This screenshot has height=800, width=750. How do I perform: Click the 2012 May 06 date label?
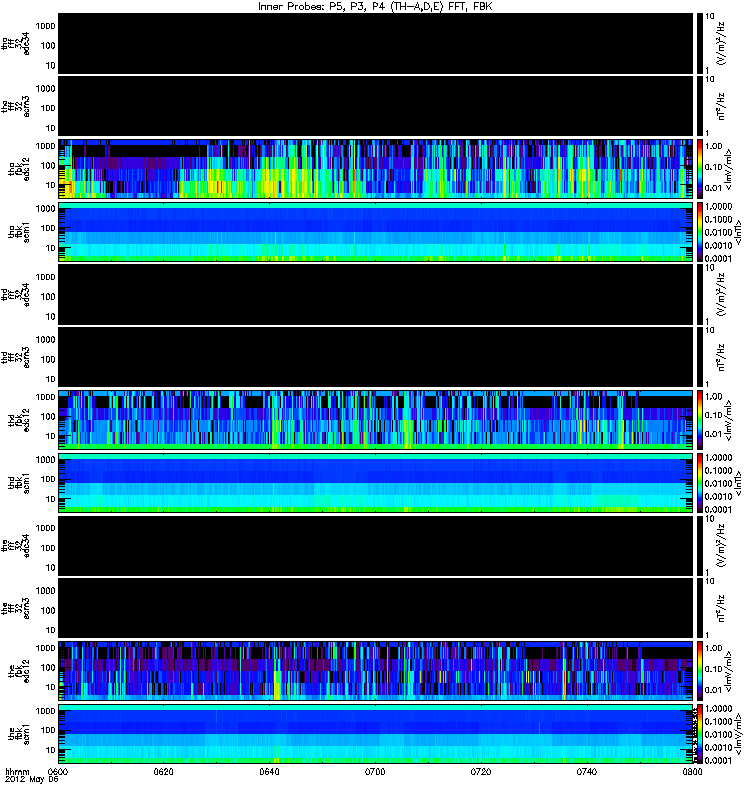32,780
